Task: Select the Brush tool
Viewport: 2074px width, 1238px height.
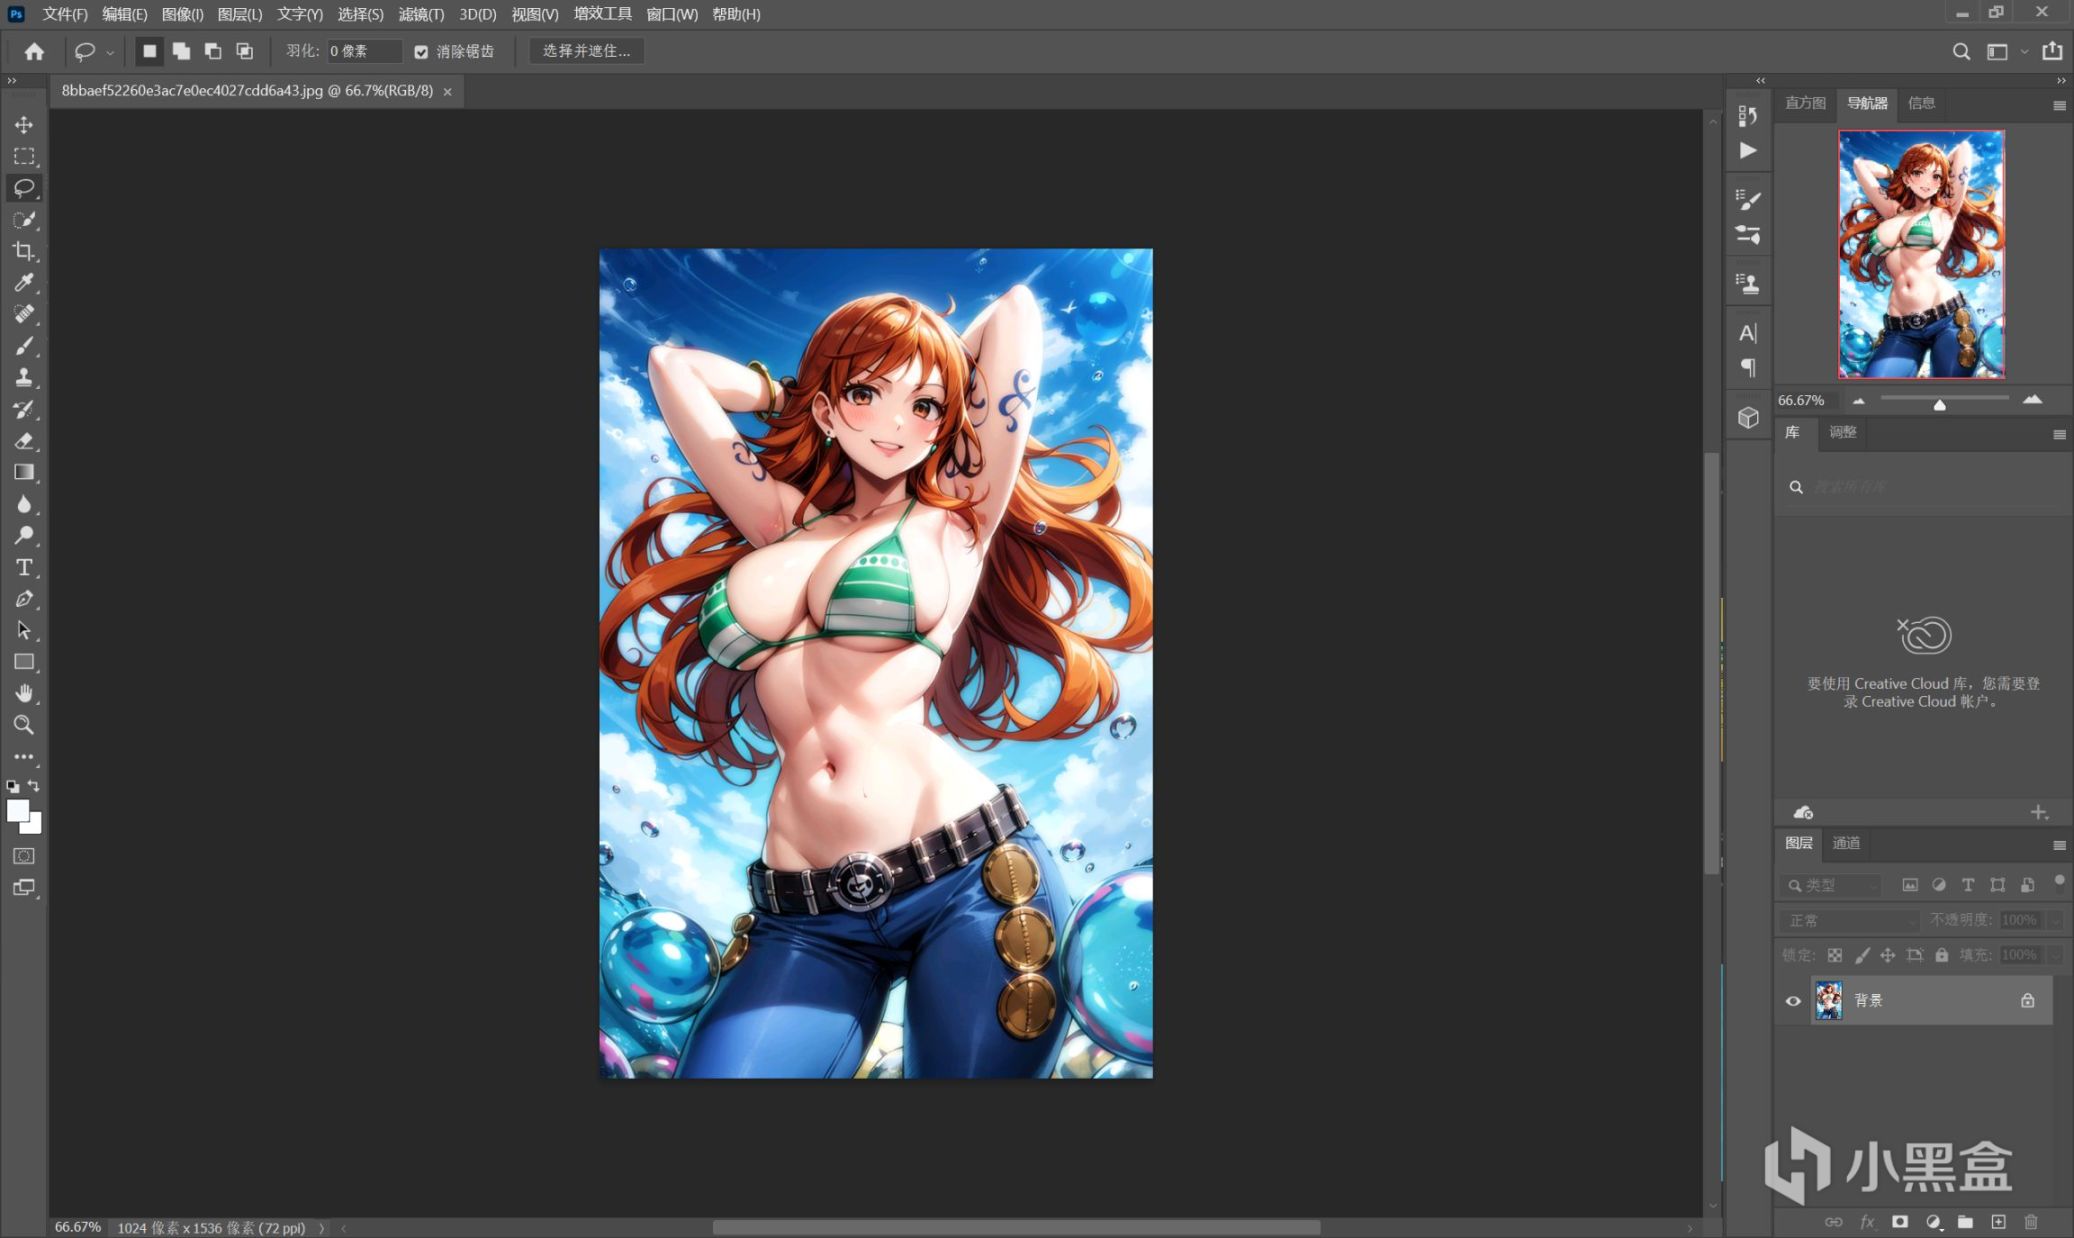Action: (x=24, y=346)
